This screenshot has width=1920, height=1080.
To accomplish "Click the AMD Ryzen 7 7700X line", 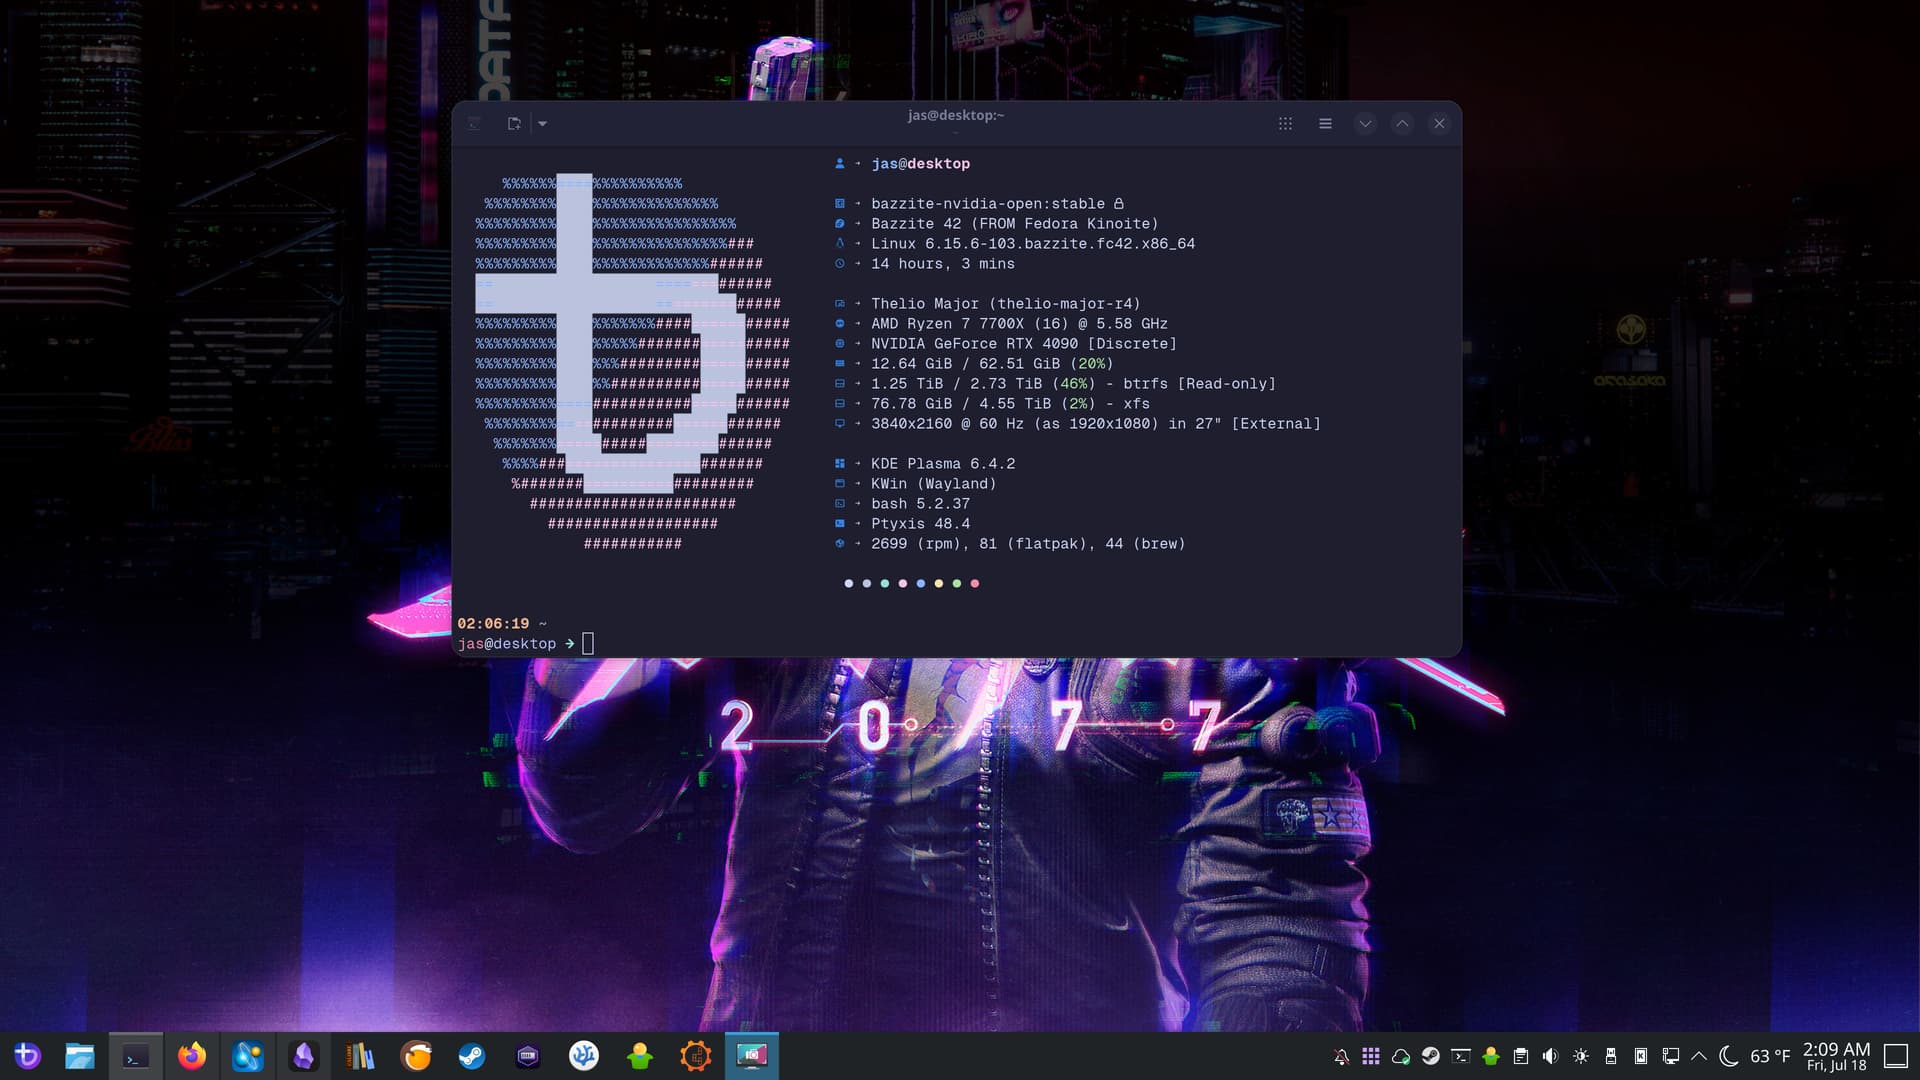I will click(x=1019, y=323).
